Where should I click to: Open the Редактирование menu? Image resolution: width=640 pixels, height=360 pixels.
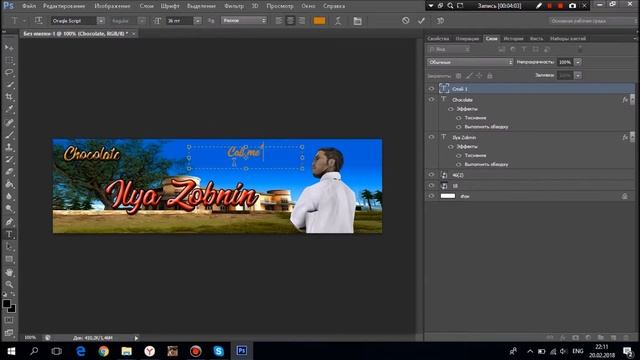(64, 6)
